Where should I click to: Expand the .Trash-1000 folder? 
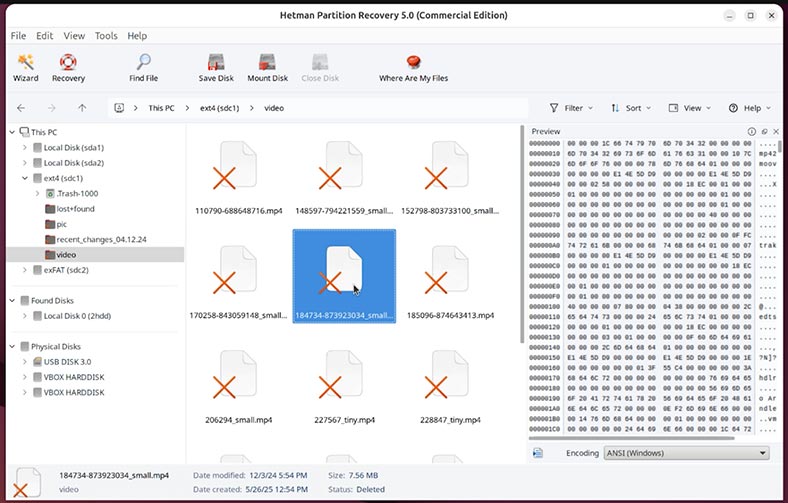click(x=37, y=193)
